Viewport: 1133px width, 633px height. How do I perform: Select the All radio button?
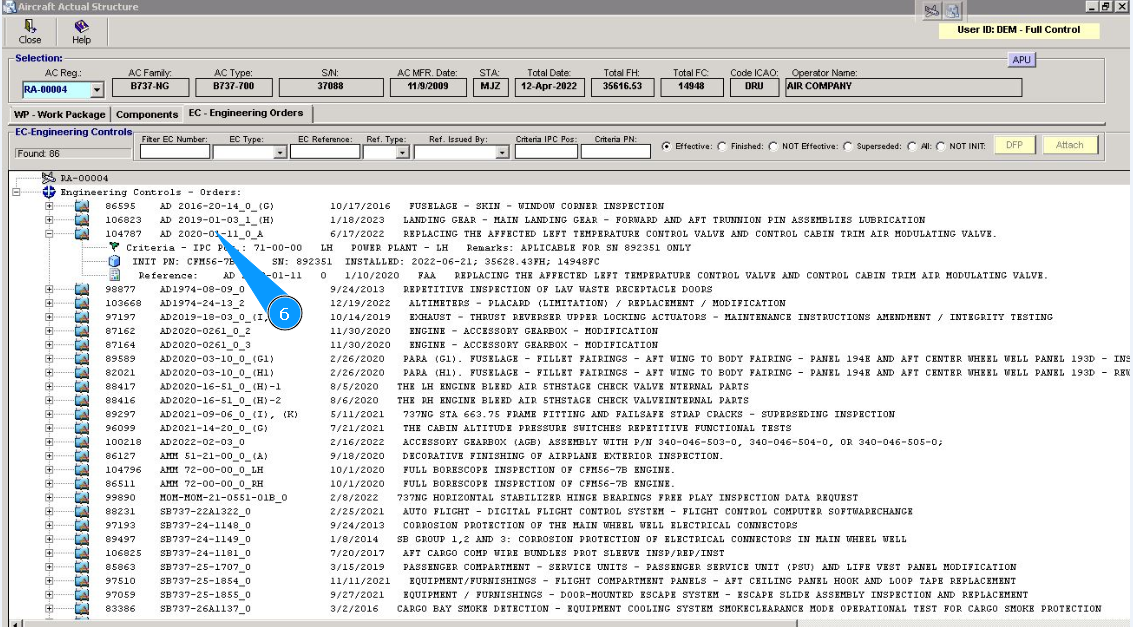912,146
